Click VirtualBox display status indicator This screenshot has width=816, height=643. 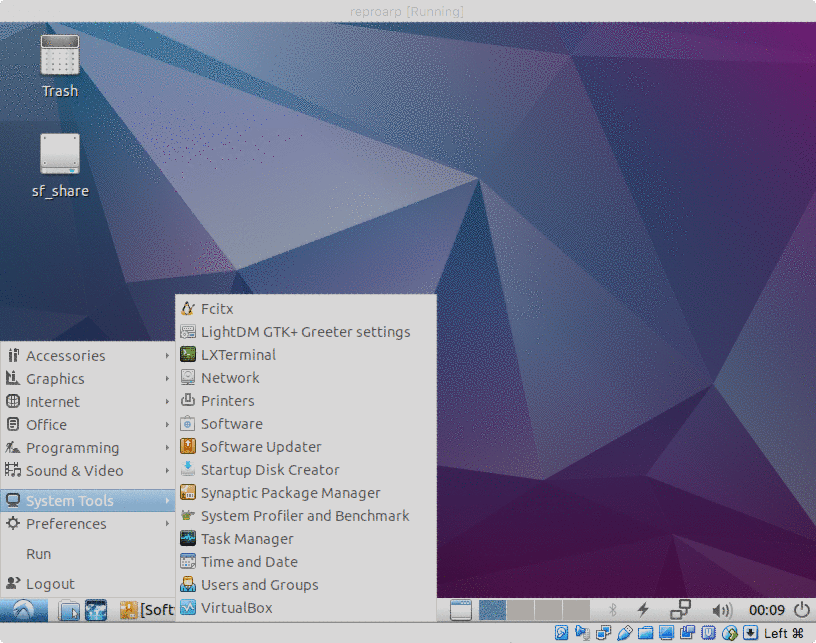(x=666, y=633)
